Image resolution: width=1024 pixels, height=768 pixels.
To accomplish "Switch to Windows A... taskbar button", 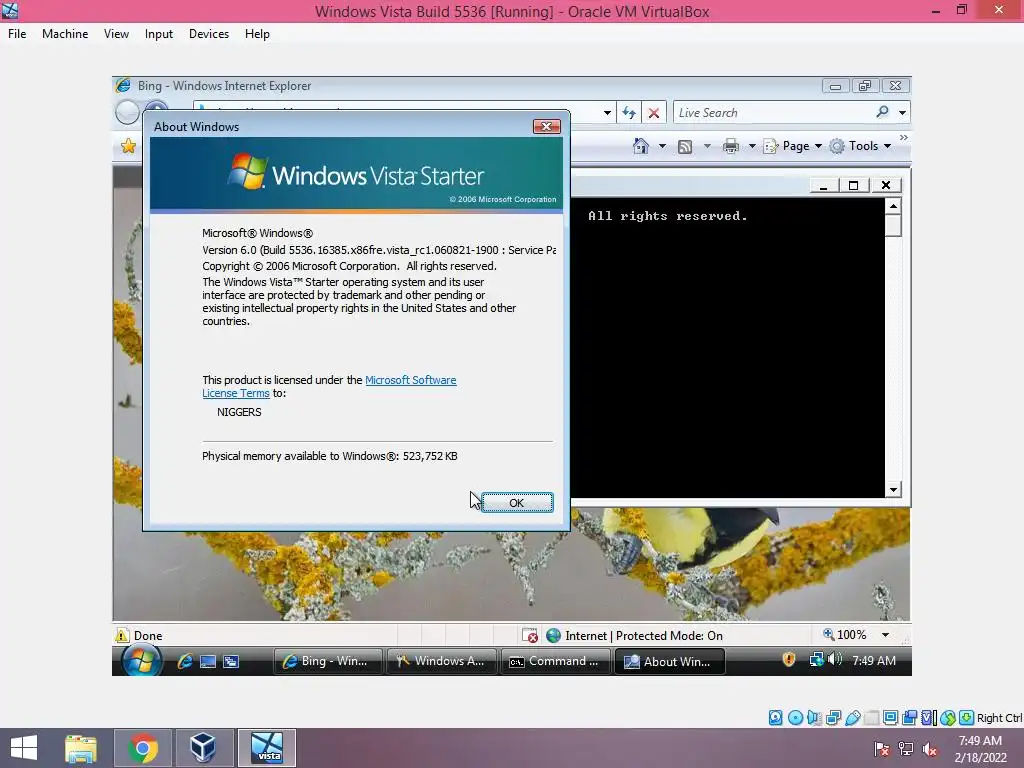I will coord(442,661).
